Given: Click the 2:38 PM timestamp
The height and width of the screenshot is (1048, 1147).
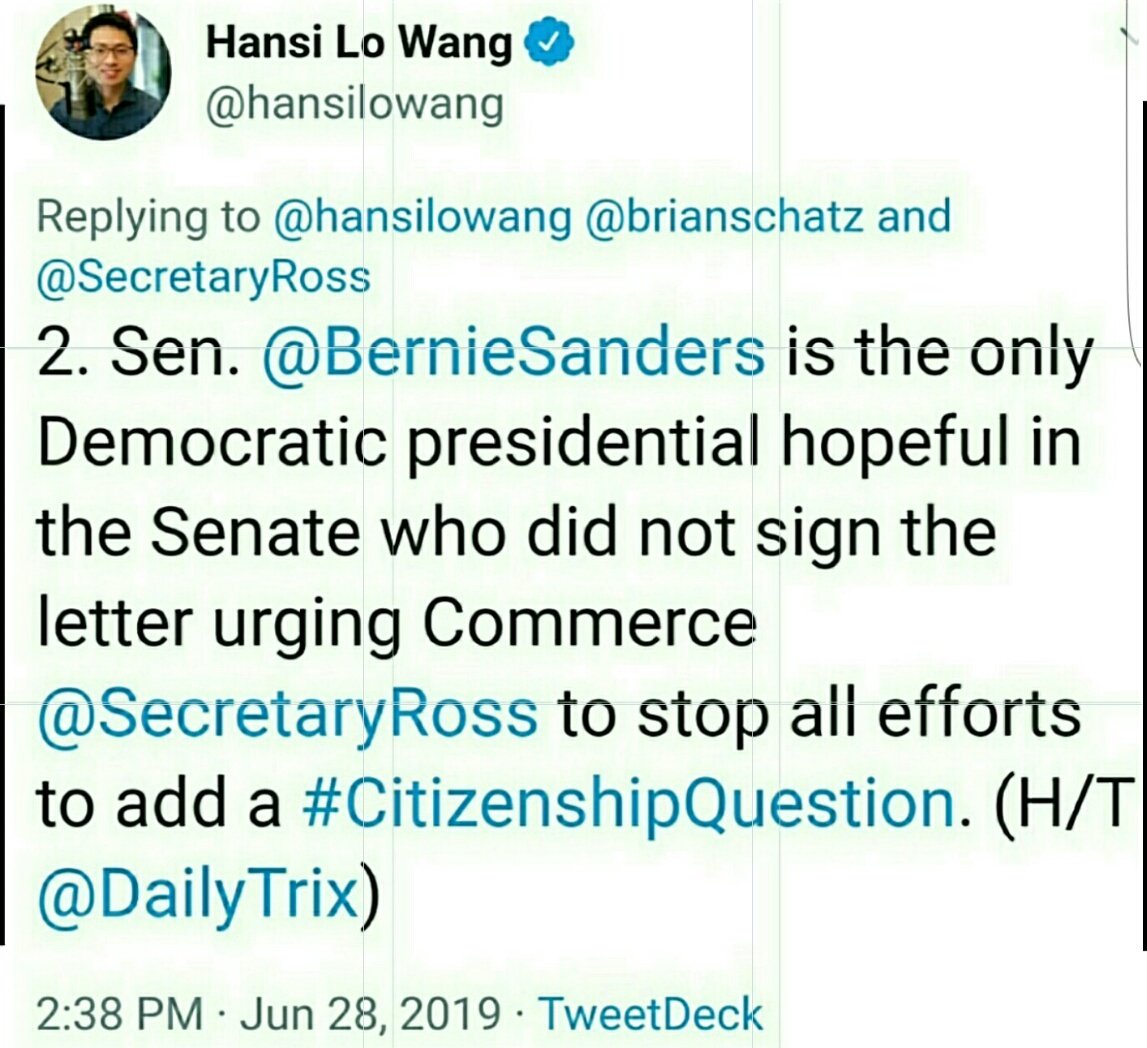Looking at the screenshot, I should (x=121, y=1014).
